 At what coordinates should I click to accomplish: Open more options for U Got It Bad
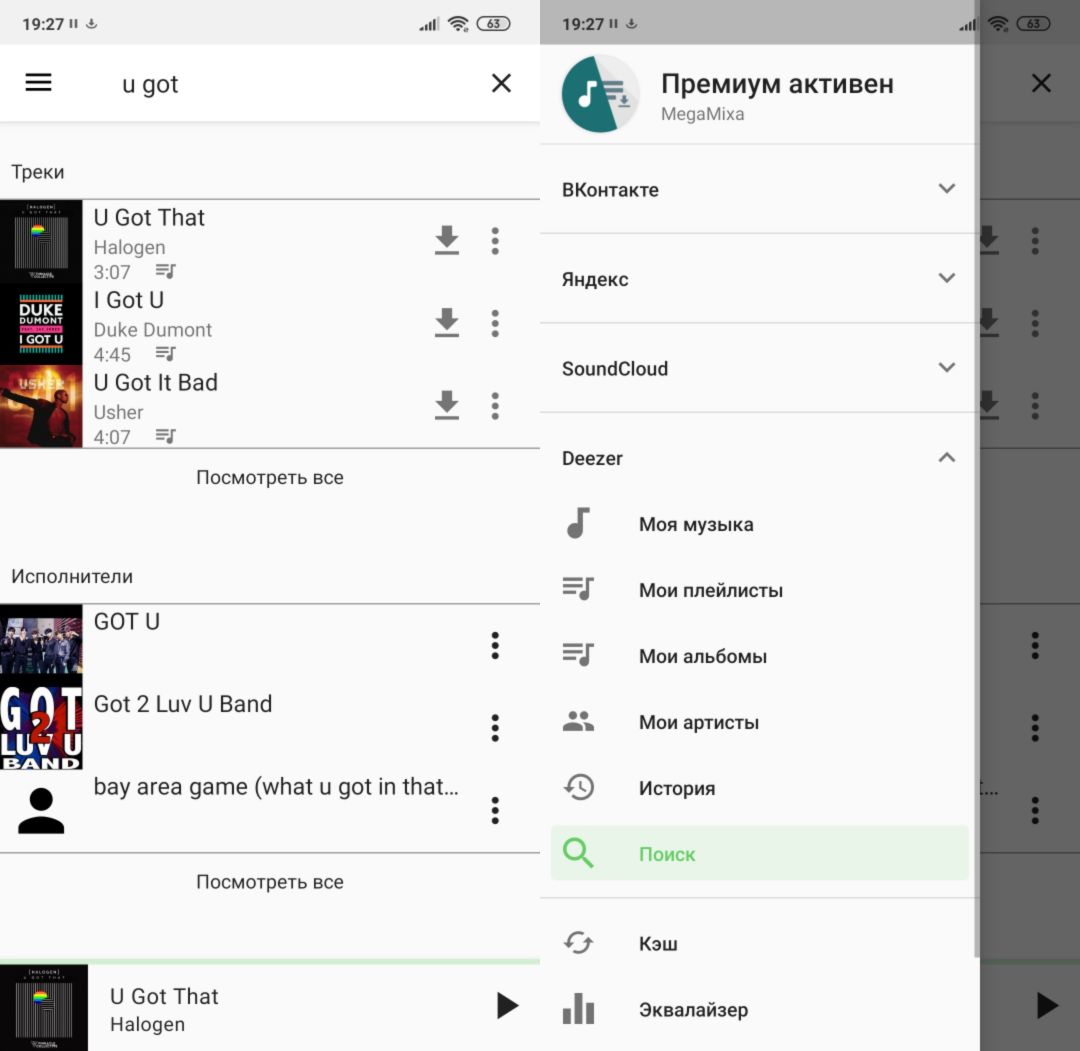(x=495, y=406)
